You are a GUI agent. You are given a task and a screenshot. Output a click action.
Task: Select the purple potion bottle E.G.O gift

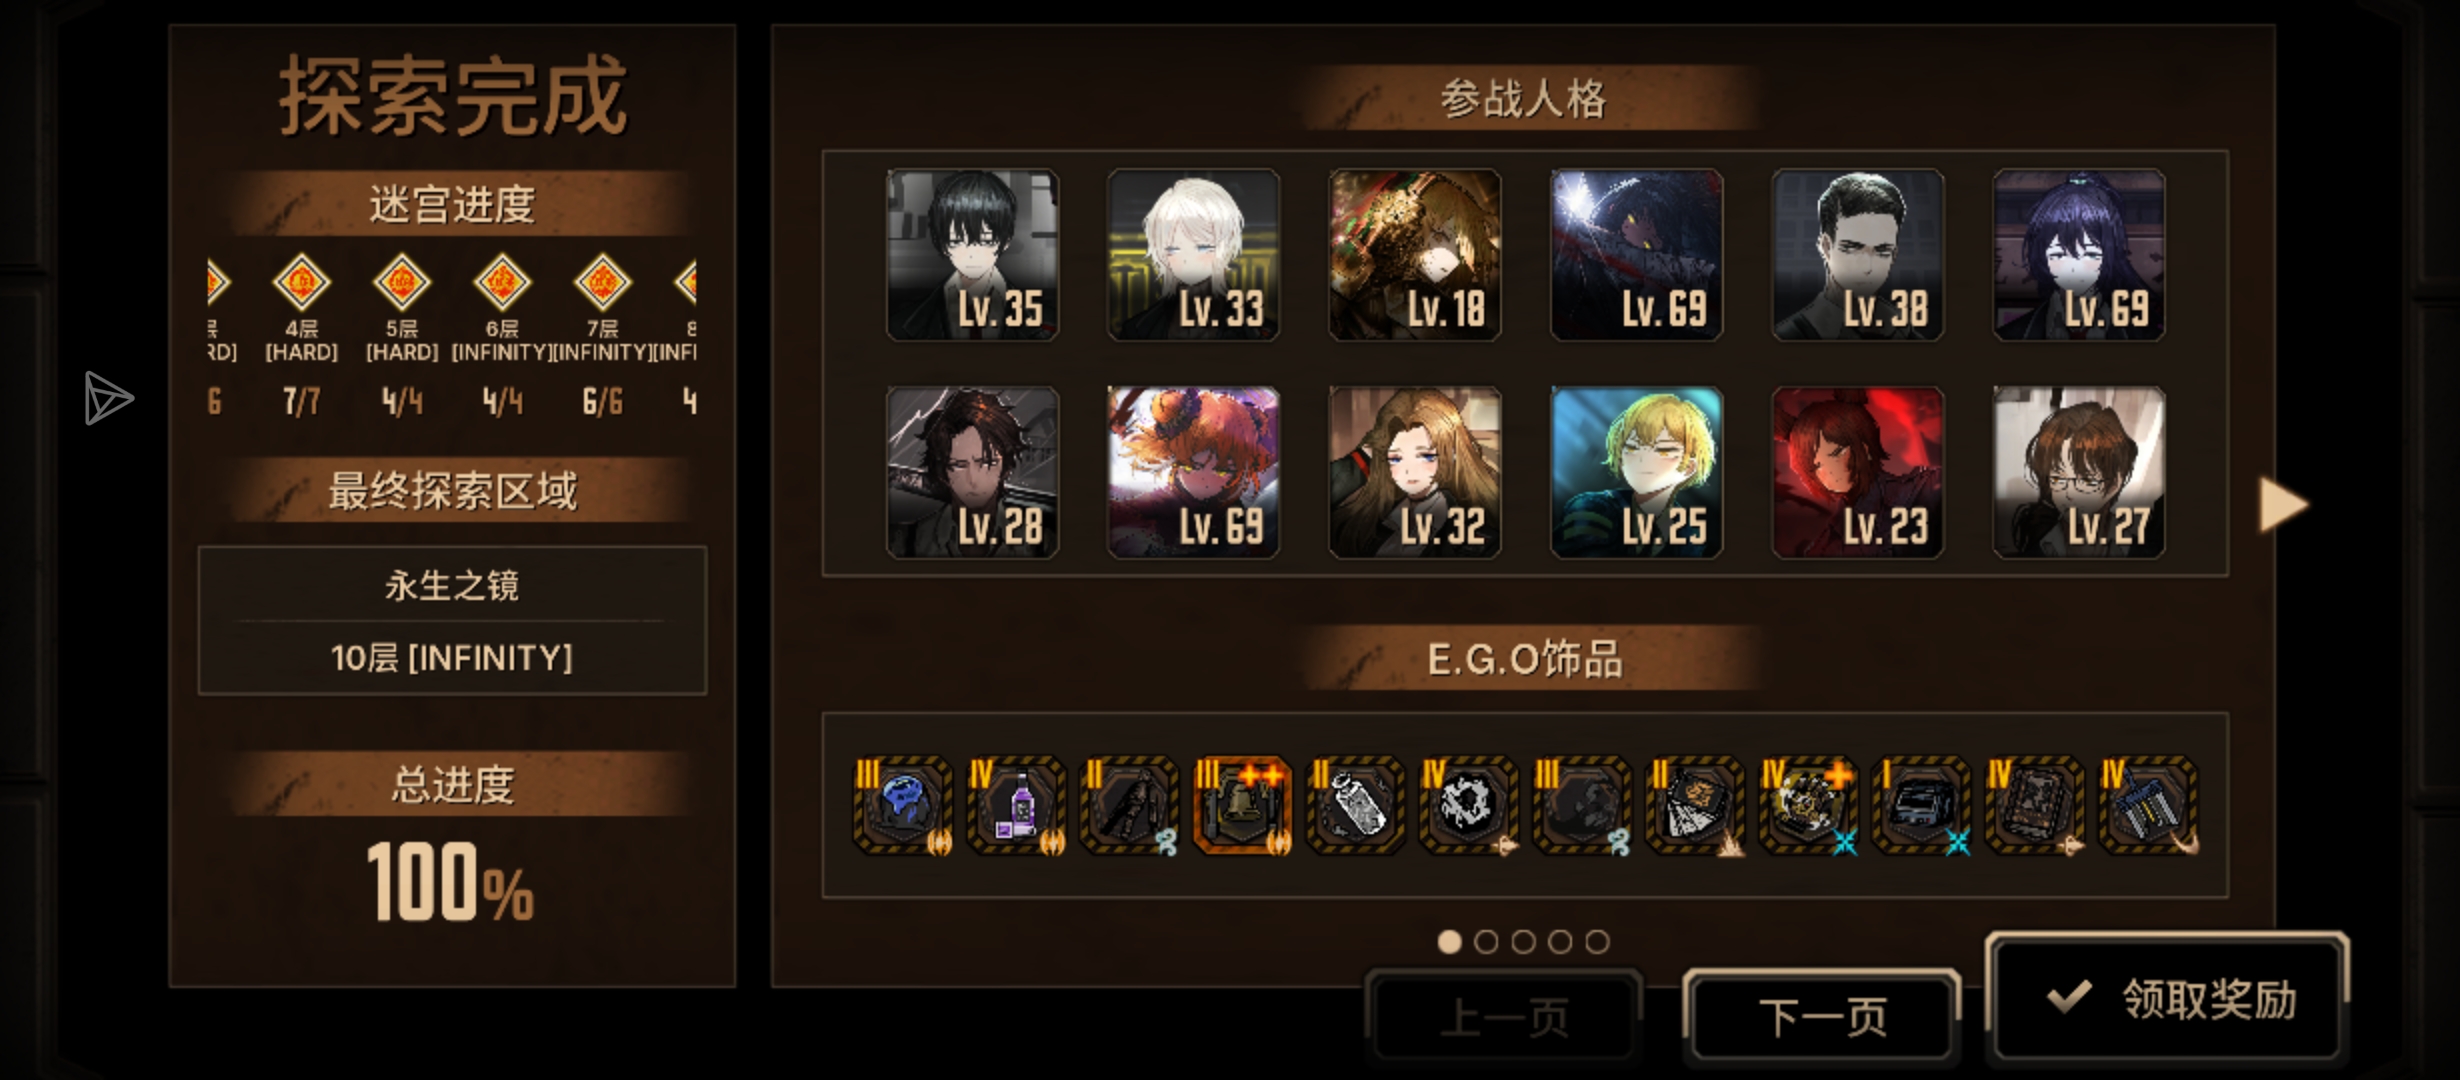1016,805
